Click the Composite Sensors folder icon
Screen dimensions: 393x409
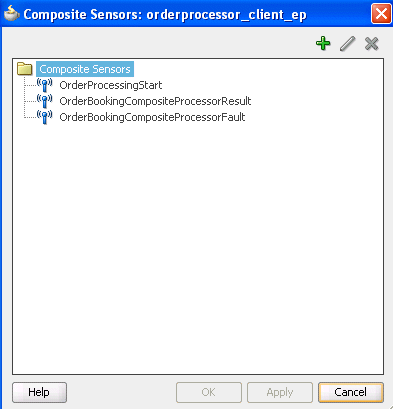pyautogui.click(x=25, y=69)
